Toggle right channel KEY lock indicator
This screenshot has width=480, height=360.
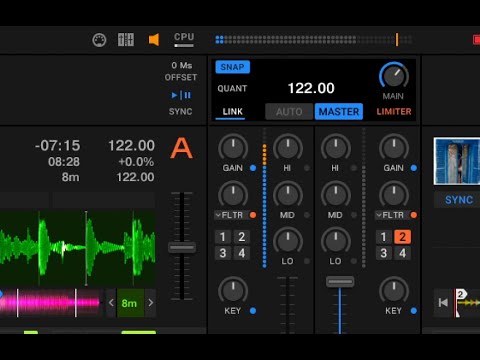click(414, 311)
